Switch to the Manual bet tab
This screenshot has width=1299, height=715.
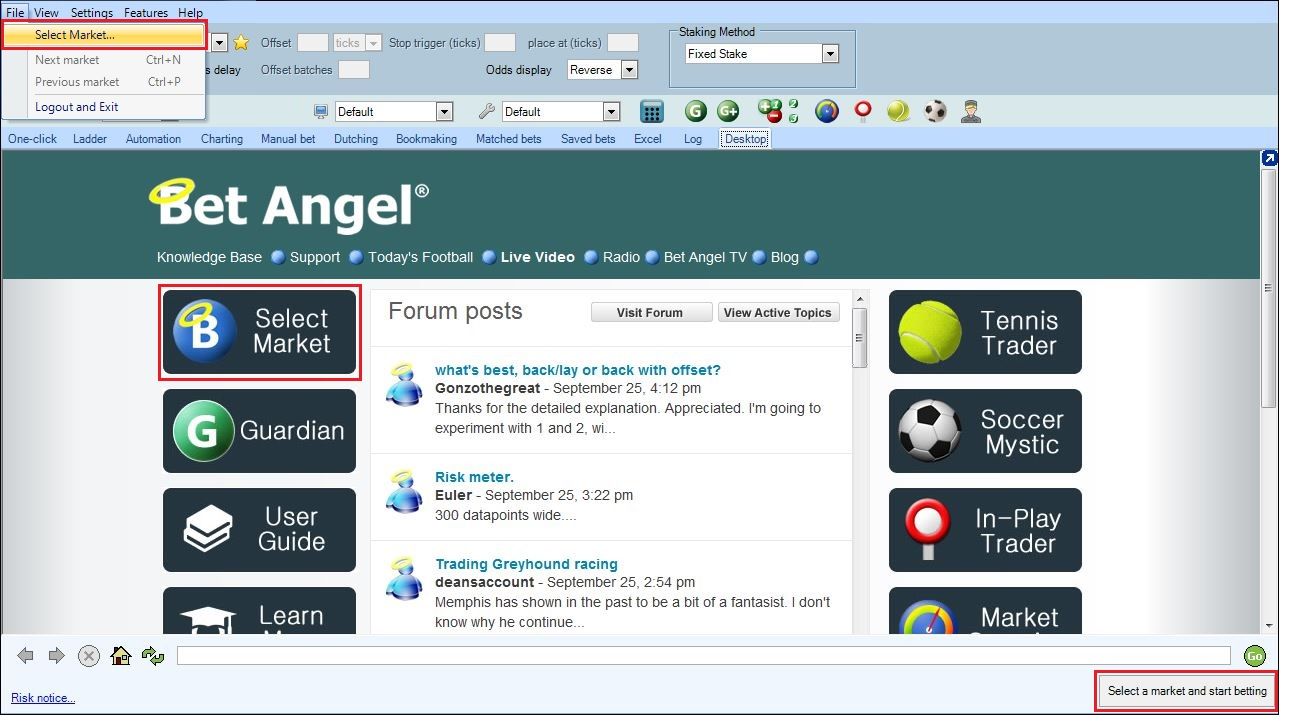[288, 139]
